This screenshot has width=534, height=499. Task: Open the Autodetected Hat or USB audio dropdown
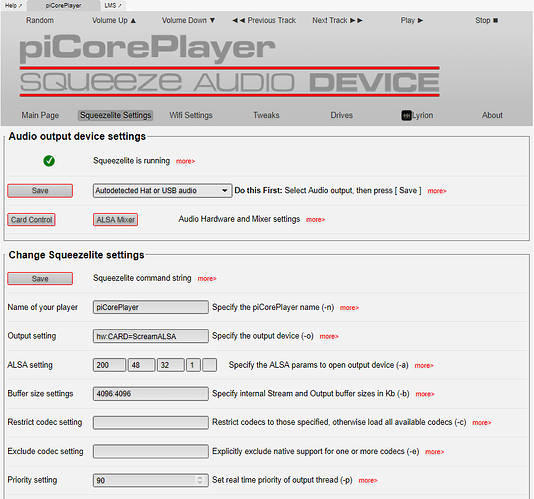(162, 191)
